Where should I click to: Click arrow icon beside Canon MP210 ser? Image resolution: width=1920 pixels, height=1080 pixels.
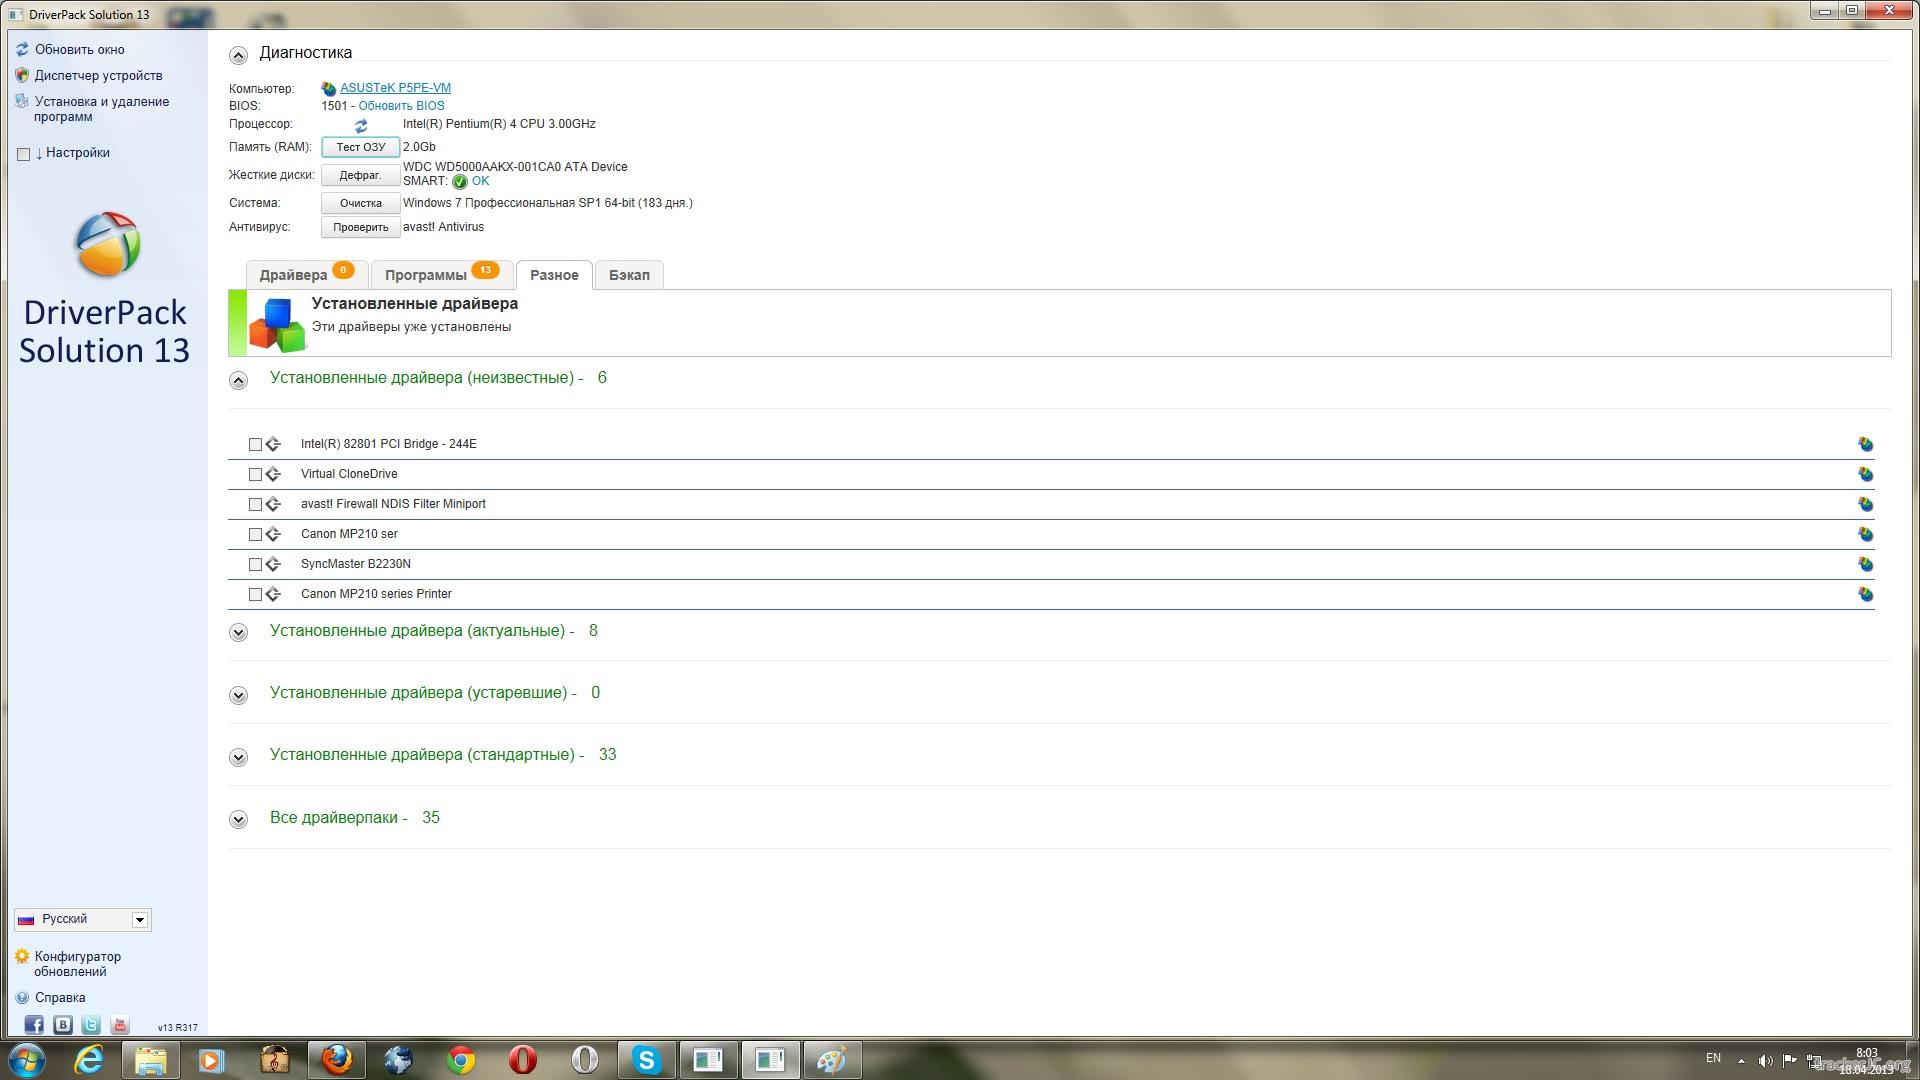(x=273, y=534)
